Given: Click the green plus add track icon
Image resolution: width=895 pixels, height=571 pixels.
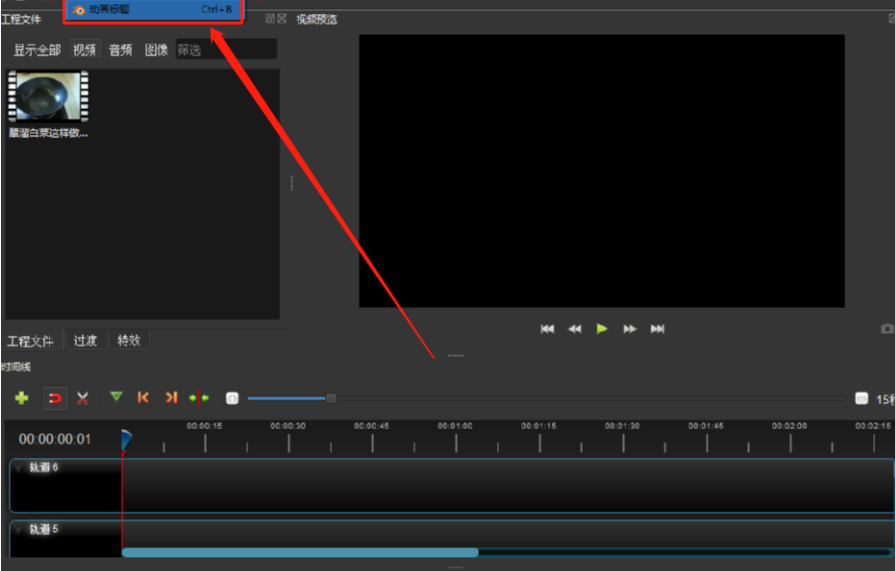Looking at the screenshot, I should pyautogui.click(x=22, y=398).
